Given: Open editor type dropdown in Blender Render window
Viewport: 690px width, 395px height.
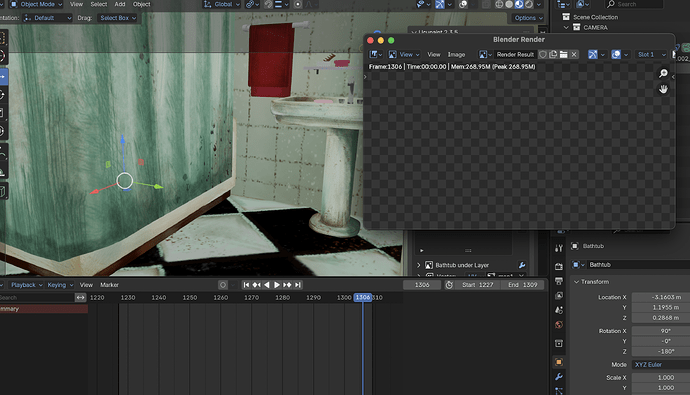Looking at the screenshot, I should [376, 55].
